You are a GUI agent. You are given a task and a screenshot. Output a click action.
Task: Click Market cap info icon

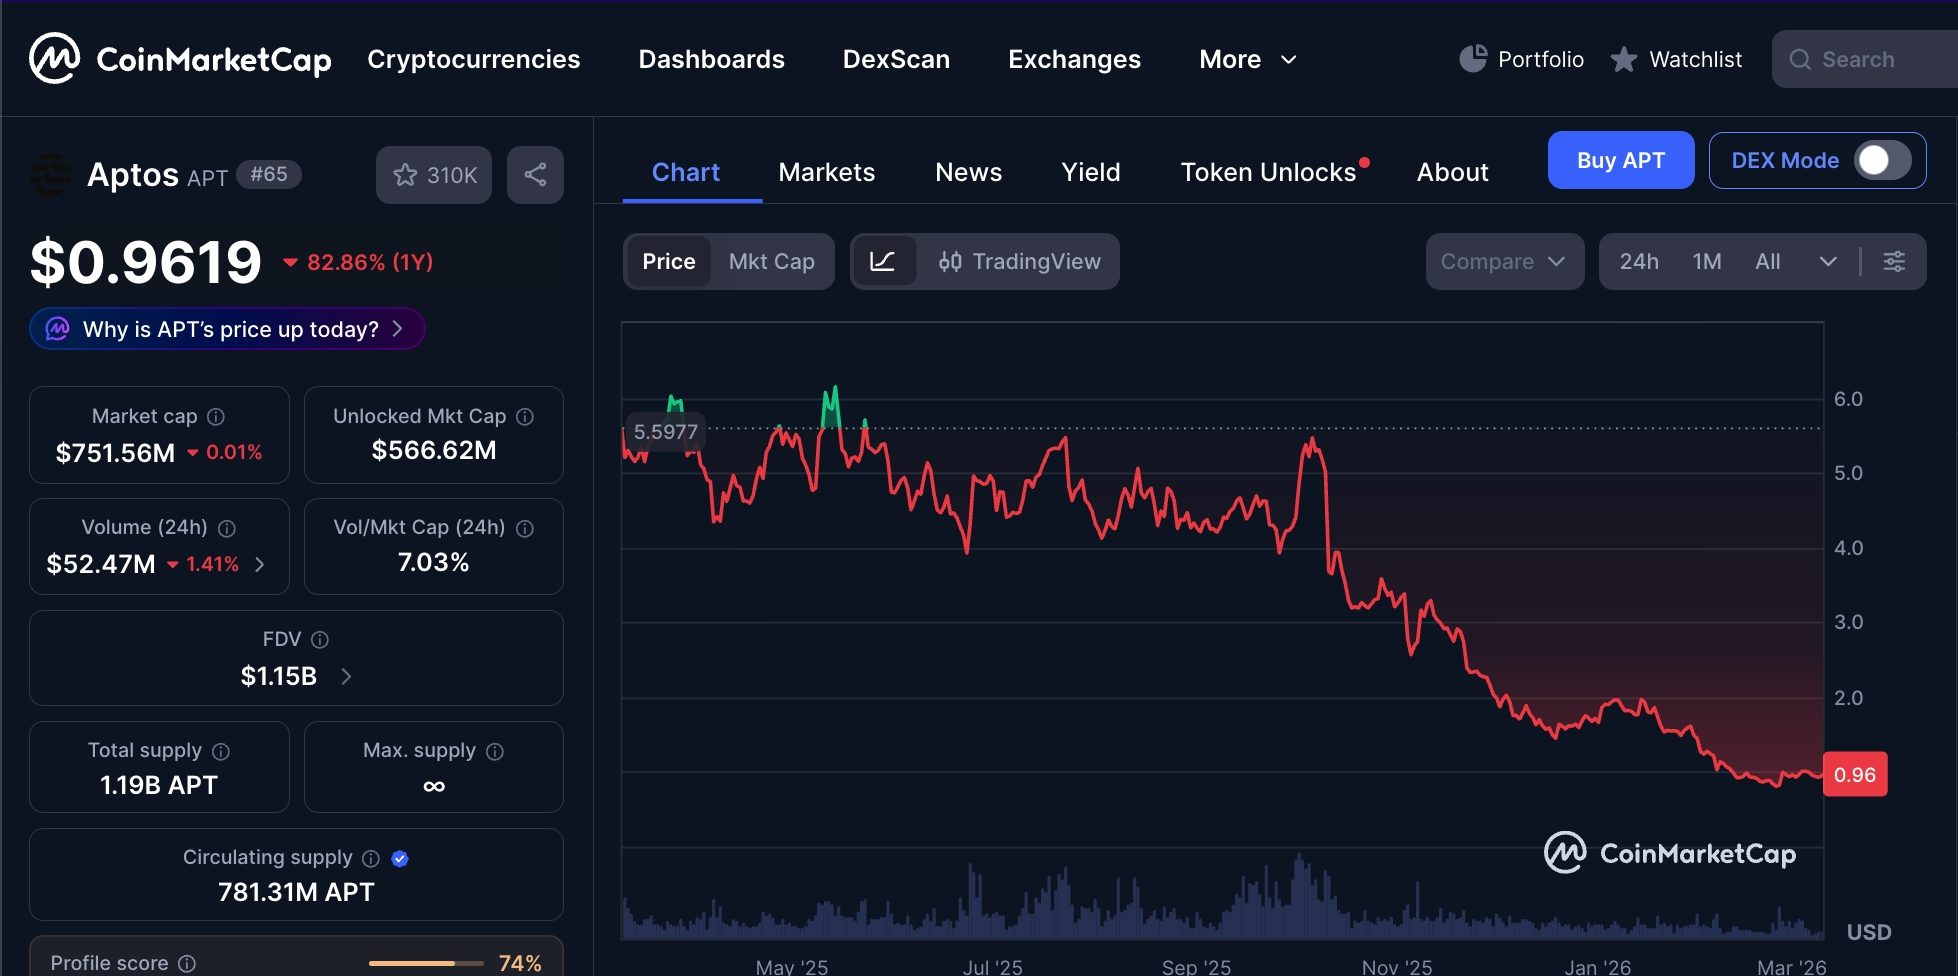point(216,416)
